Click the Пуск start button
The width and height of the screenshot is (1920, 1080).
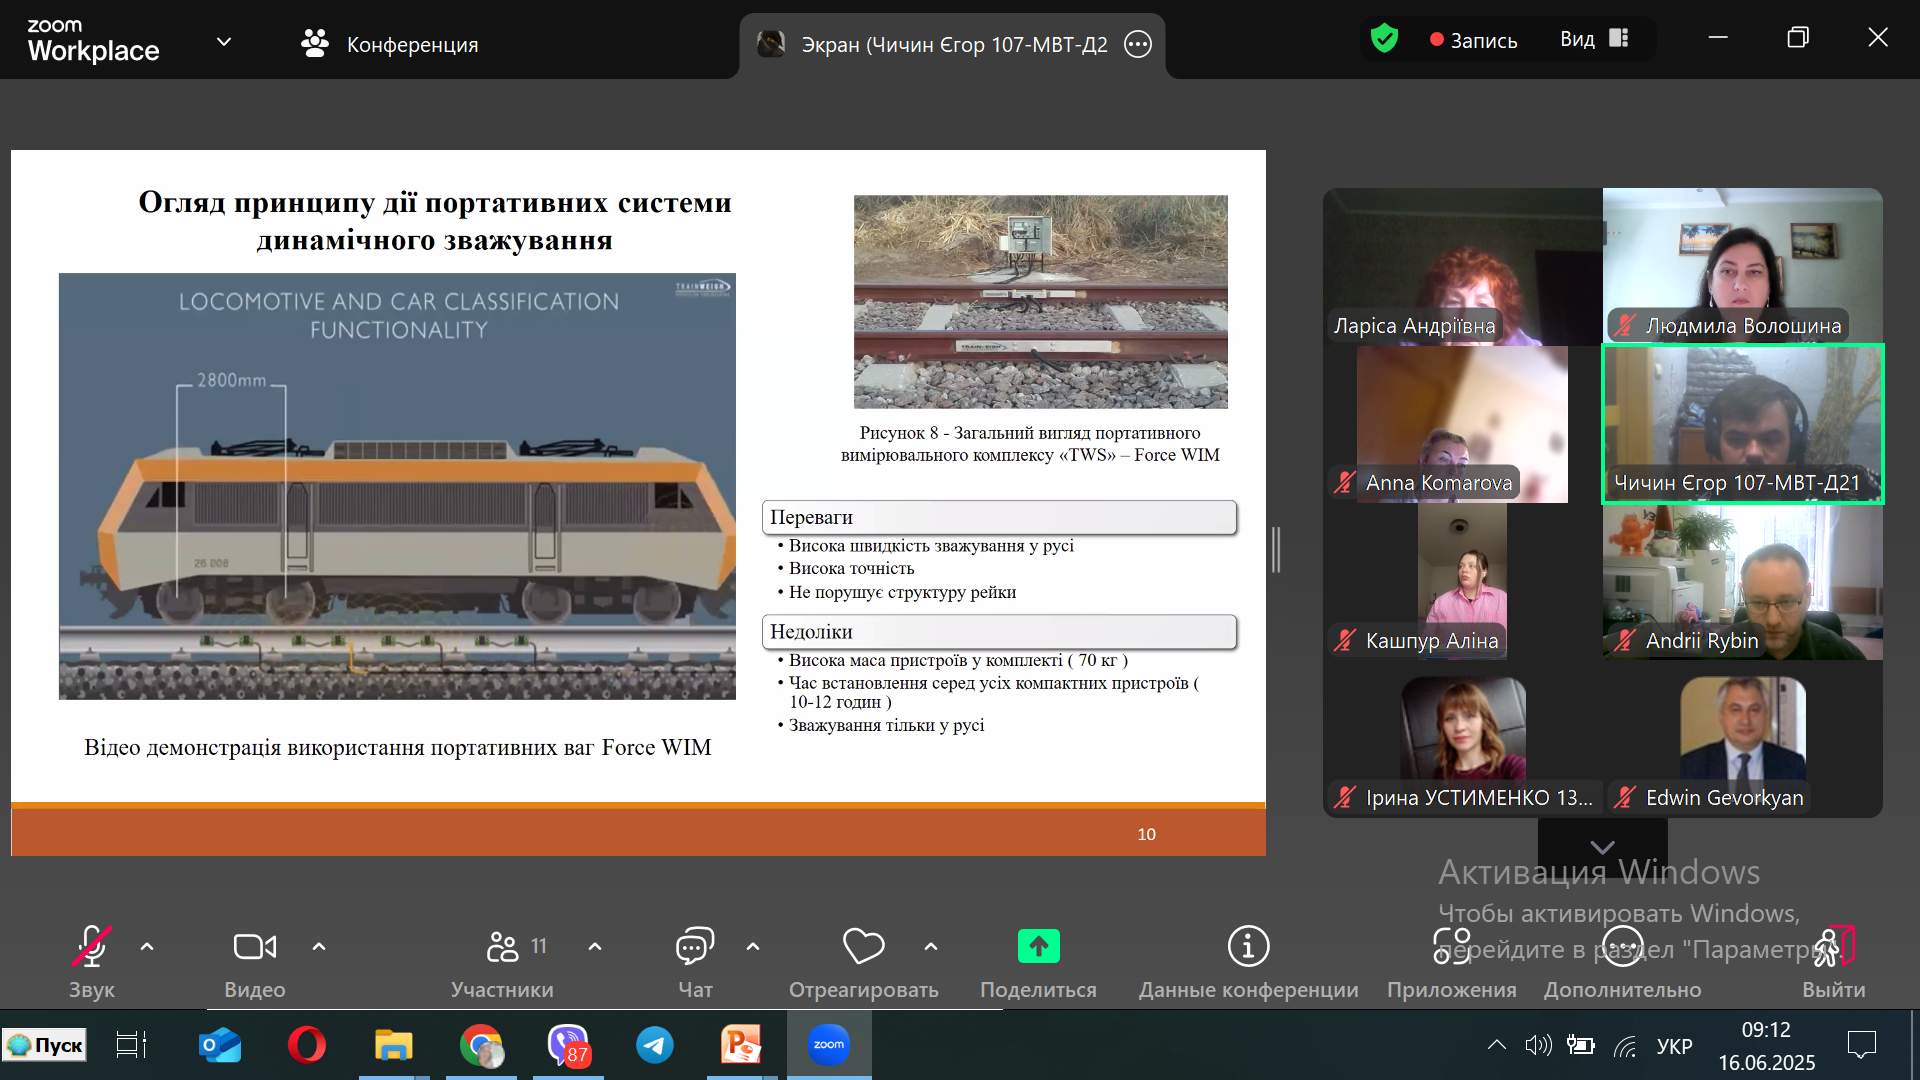click(x=44, y=1045)
